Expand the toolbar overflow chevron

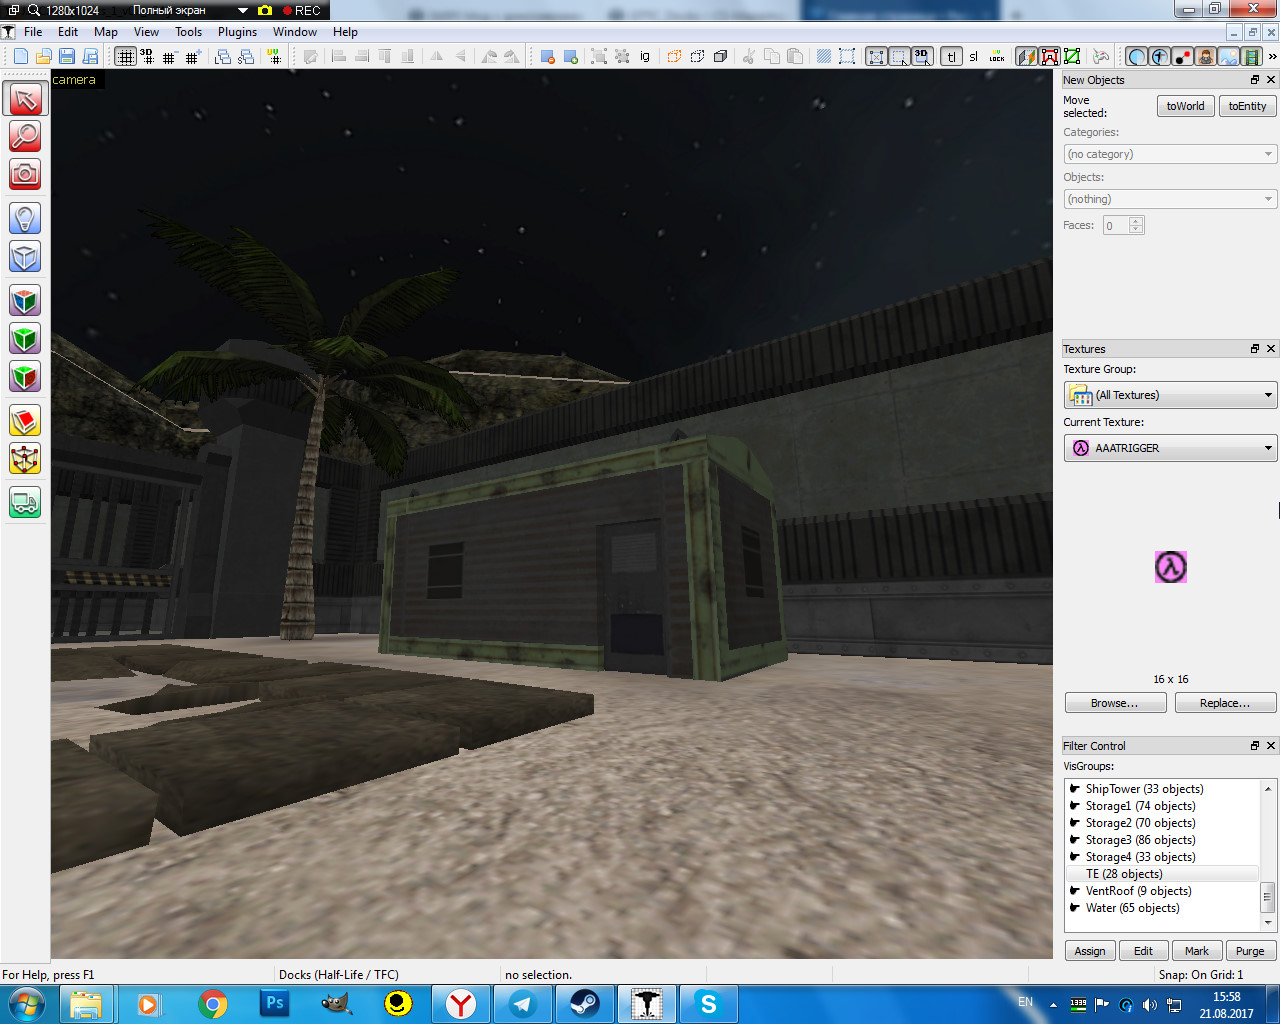click(x=1272, y=56)
